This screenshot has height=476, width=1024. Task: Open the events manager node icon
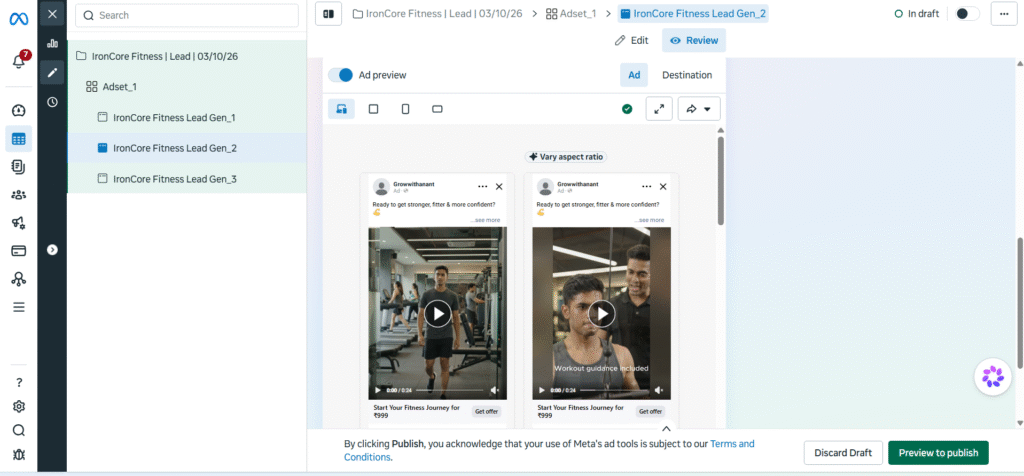(x=19, y=279)
